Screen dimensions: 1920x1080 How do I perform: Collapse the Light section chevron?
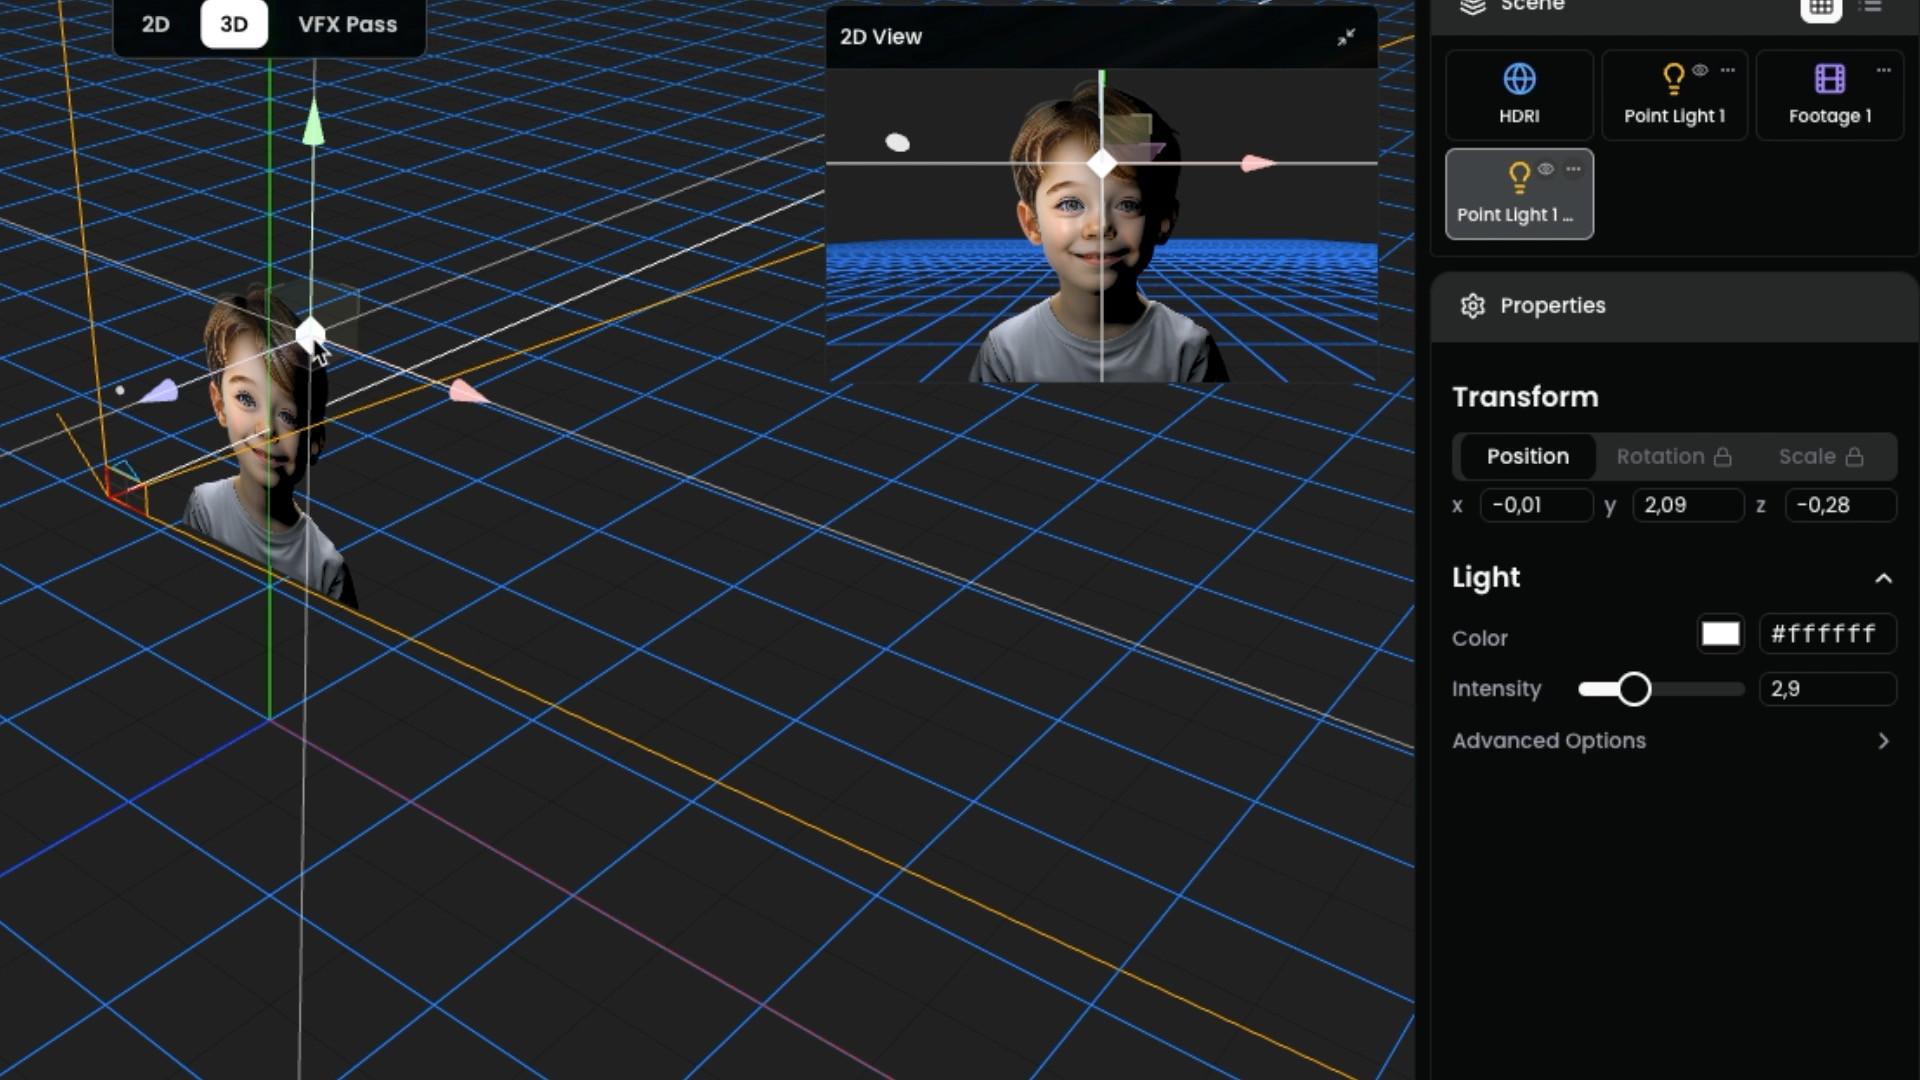pos(1883,579)
